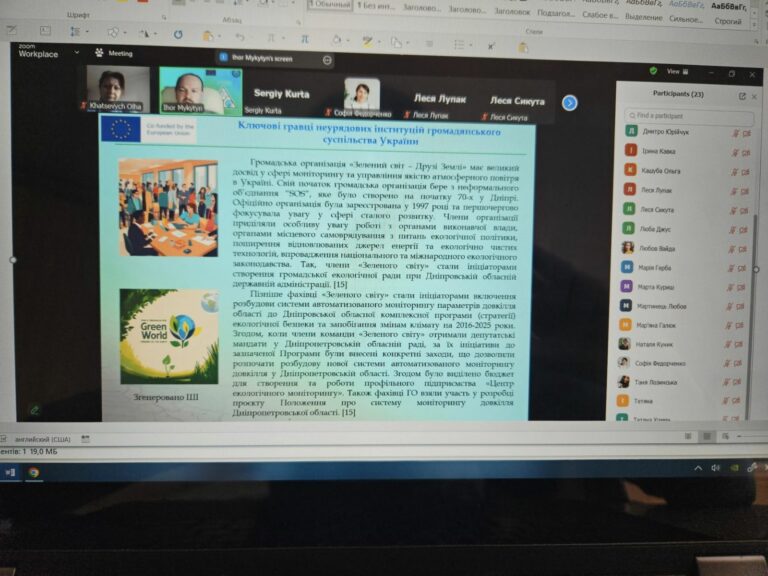
Task: Click the Word paste clipboard icon
Action: point(208,36)
